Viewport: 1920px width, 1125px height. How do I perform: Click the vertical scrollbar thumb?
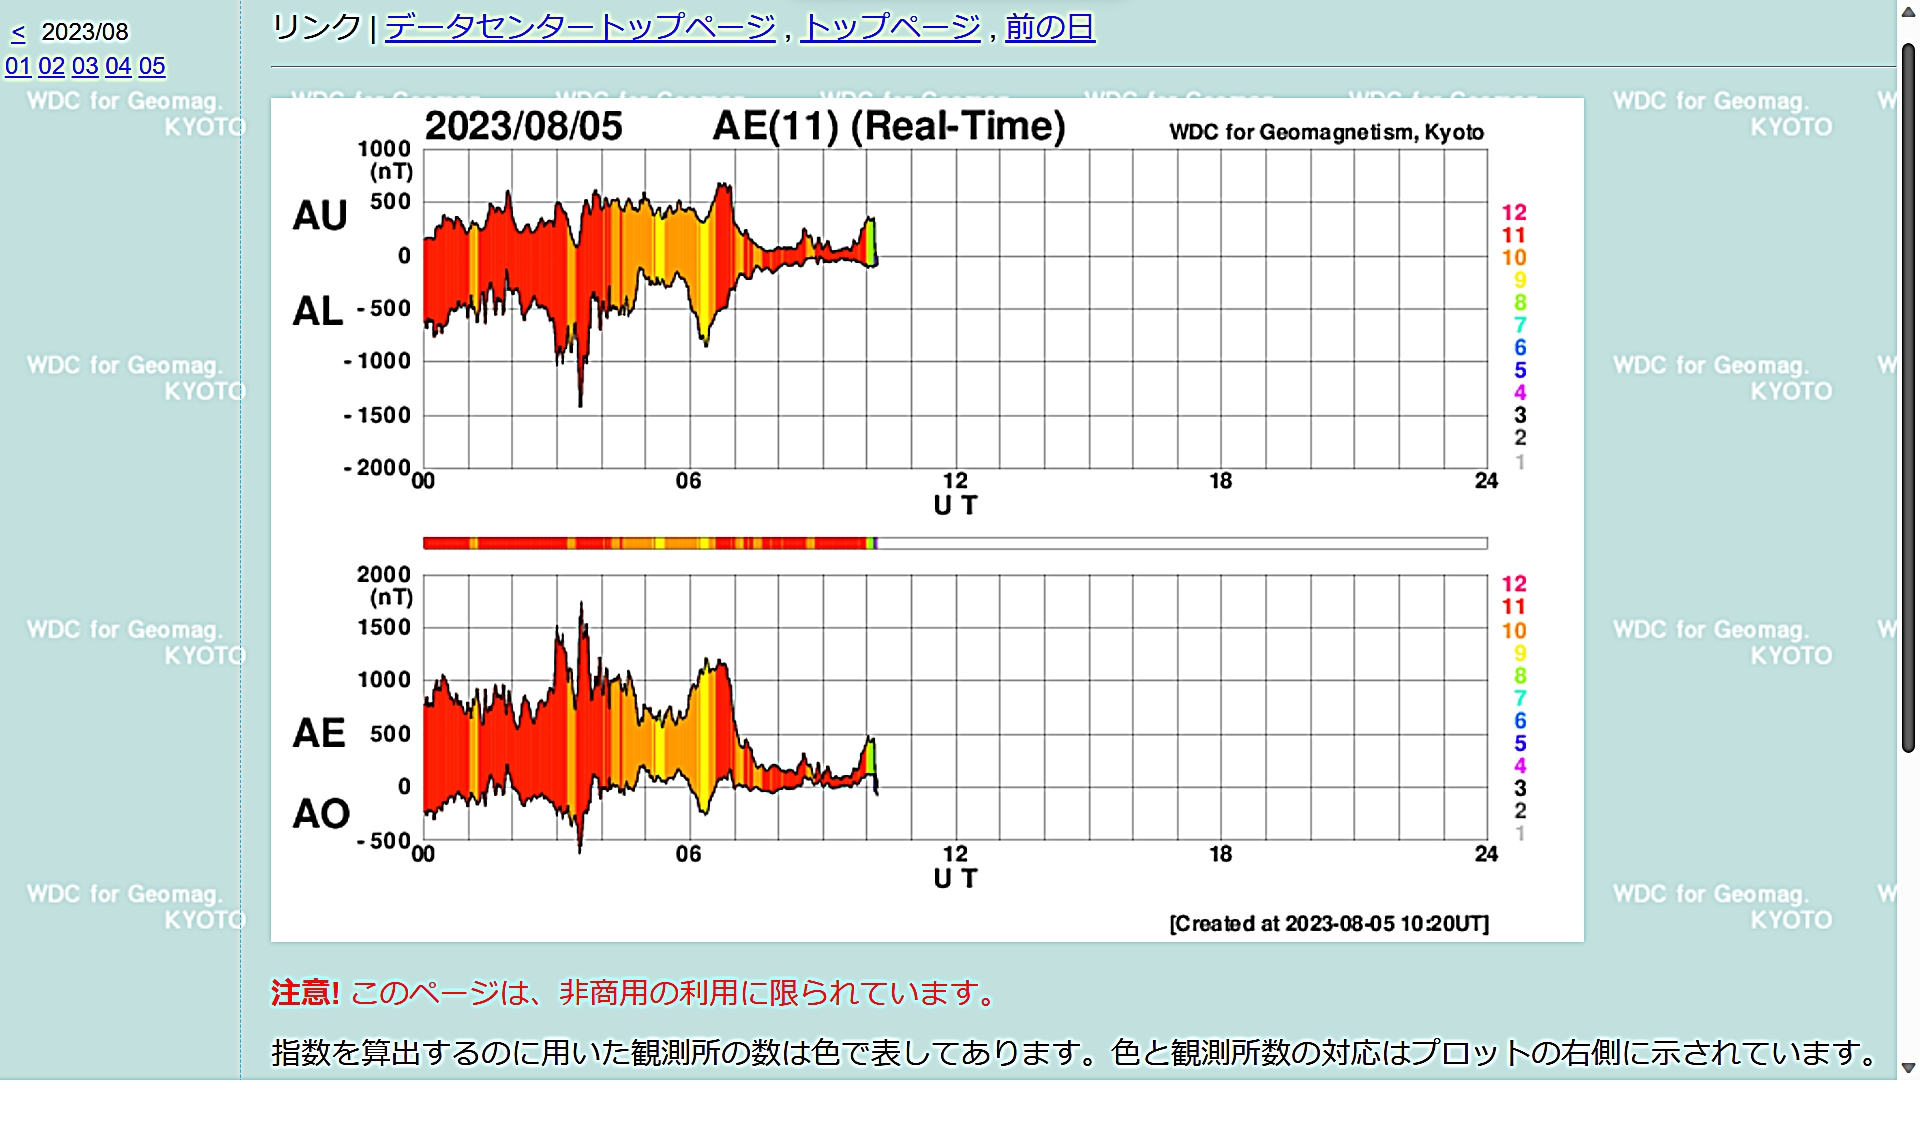(1908, 400)
